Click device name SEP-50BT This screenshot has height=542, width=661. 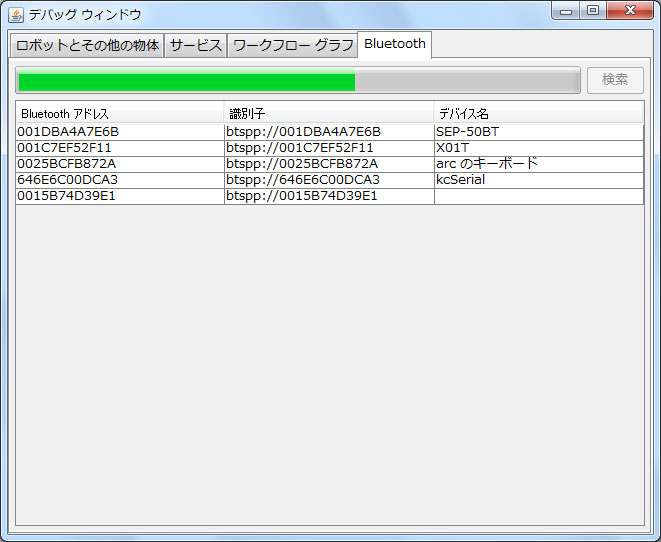(467, 132)
